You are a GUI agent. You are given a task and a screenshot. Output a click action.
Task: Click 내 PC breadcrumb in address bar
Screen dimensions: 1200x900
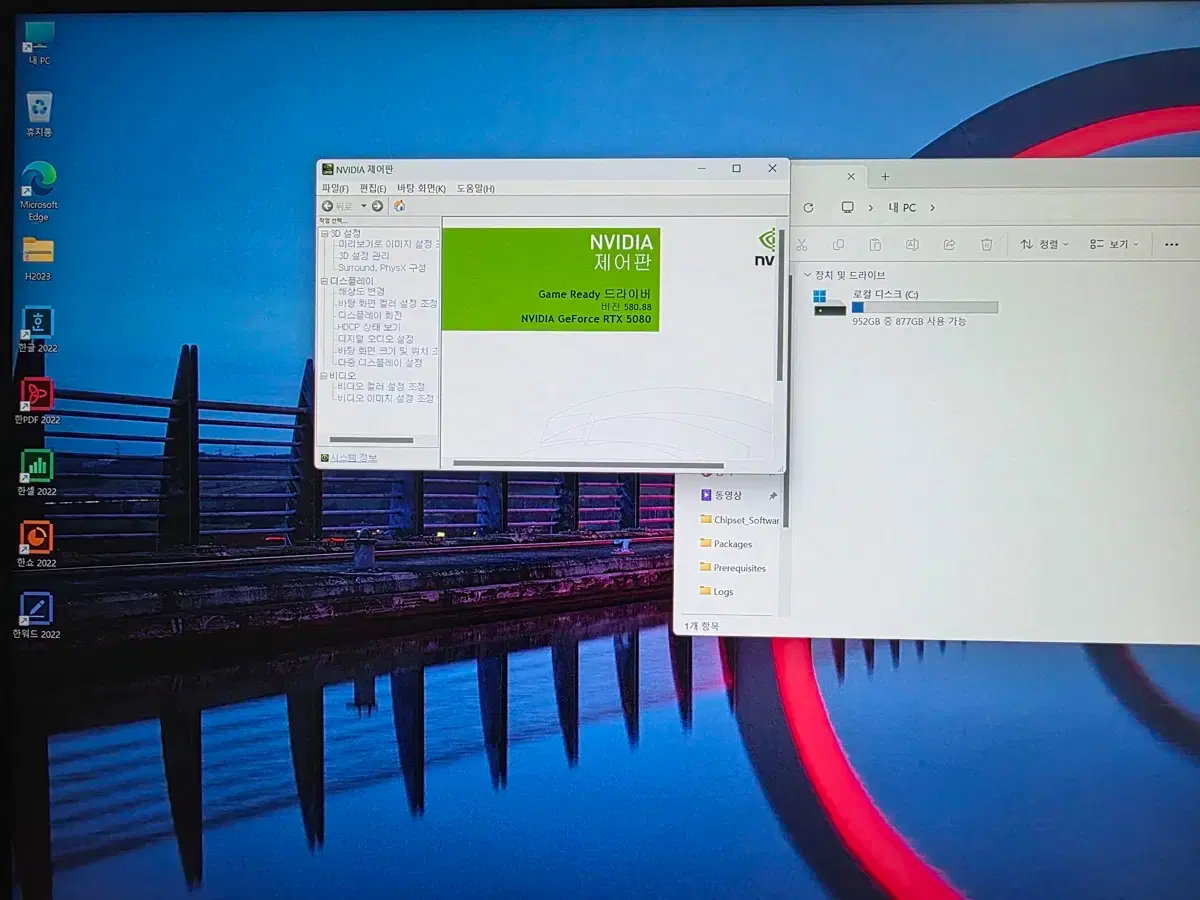coord(902,208)
